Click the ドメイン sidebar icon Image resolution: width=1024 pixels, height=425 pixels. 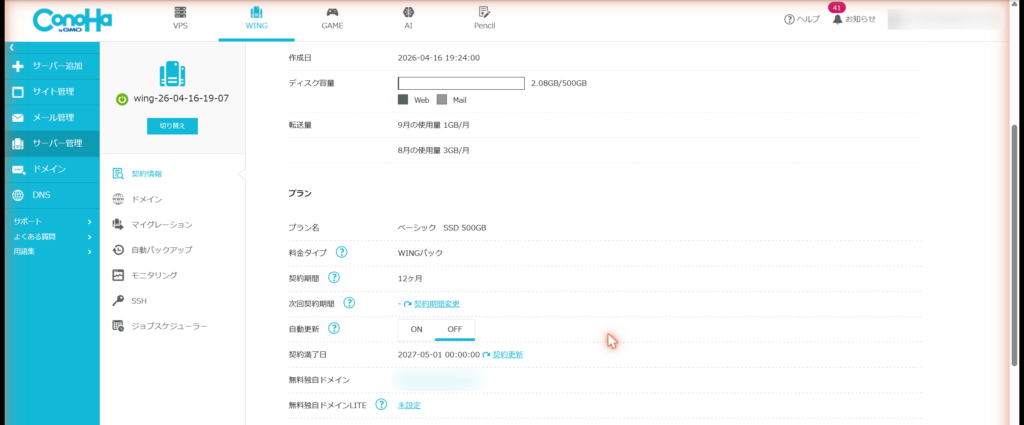pyautogui.click(x=18, y=170)
